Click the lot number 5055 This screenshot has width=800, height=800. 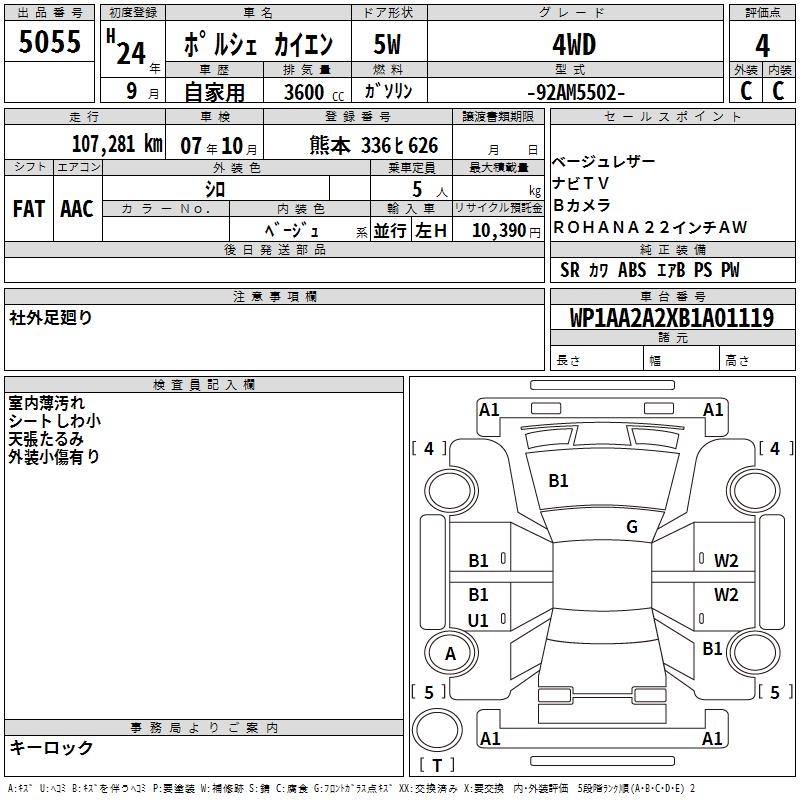(49, 41)
